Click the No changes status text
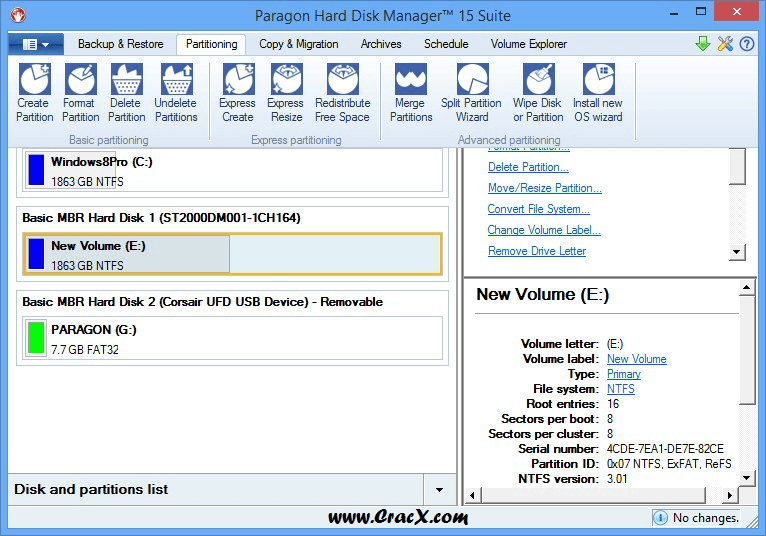 tap(705, 517)
